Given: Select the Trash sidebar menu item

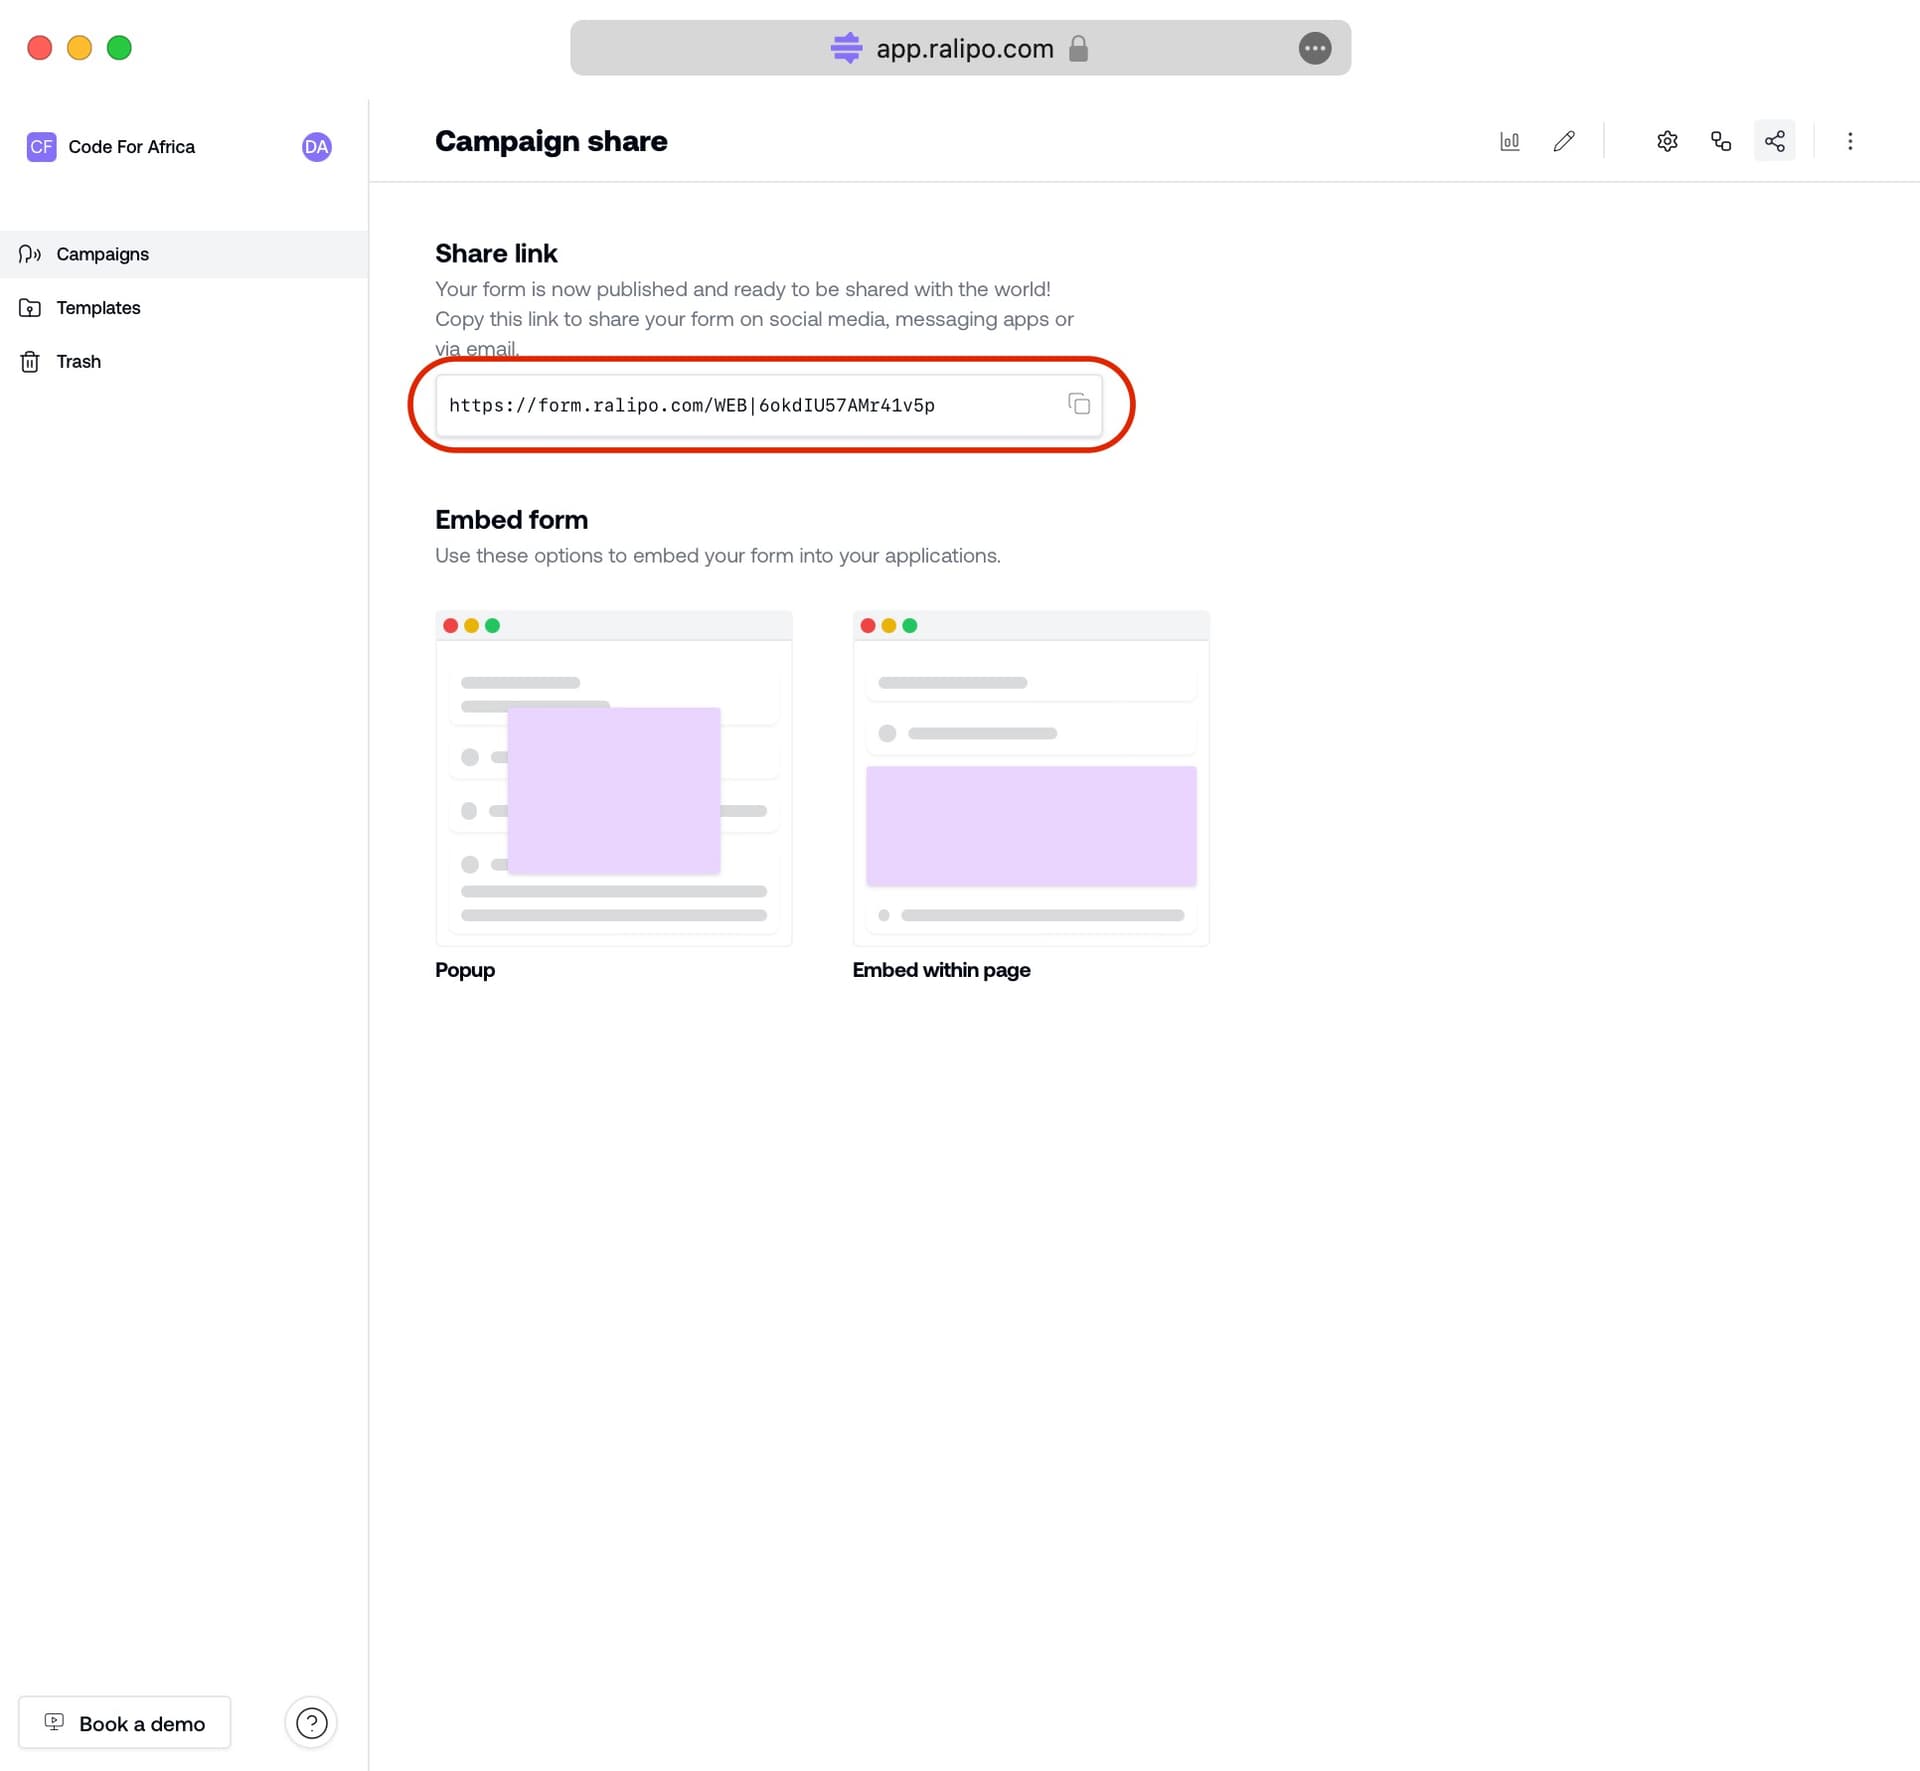Looking at the screenshot, I should pos(79,361).
